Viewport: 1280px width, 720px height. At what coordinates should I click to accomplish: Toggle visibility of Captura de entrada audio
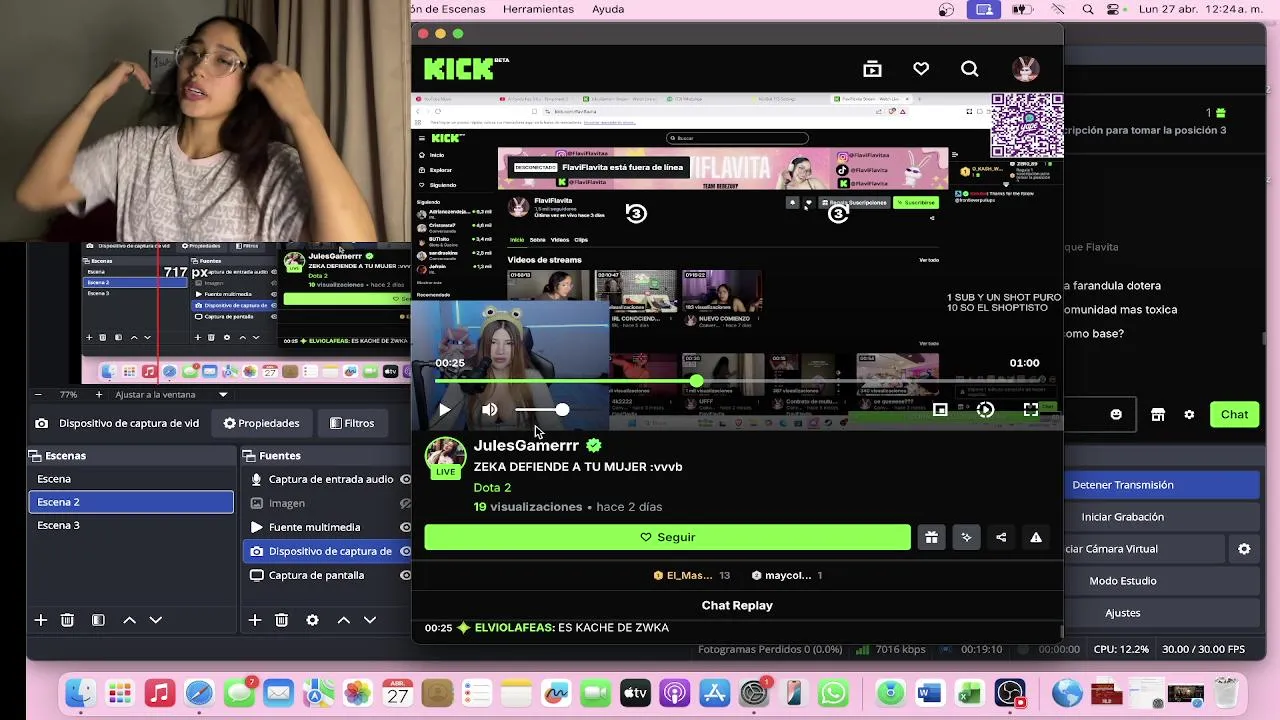405,479
